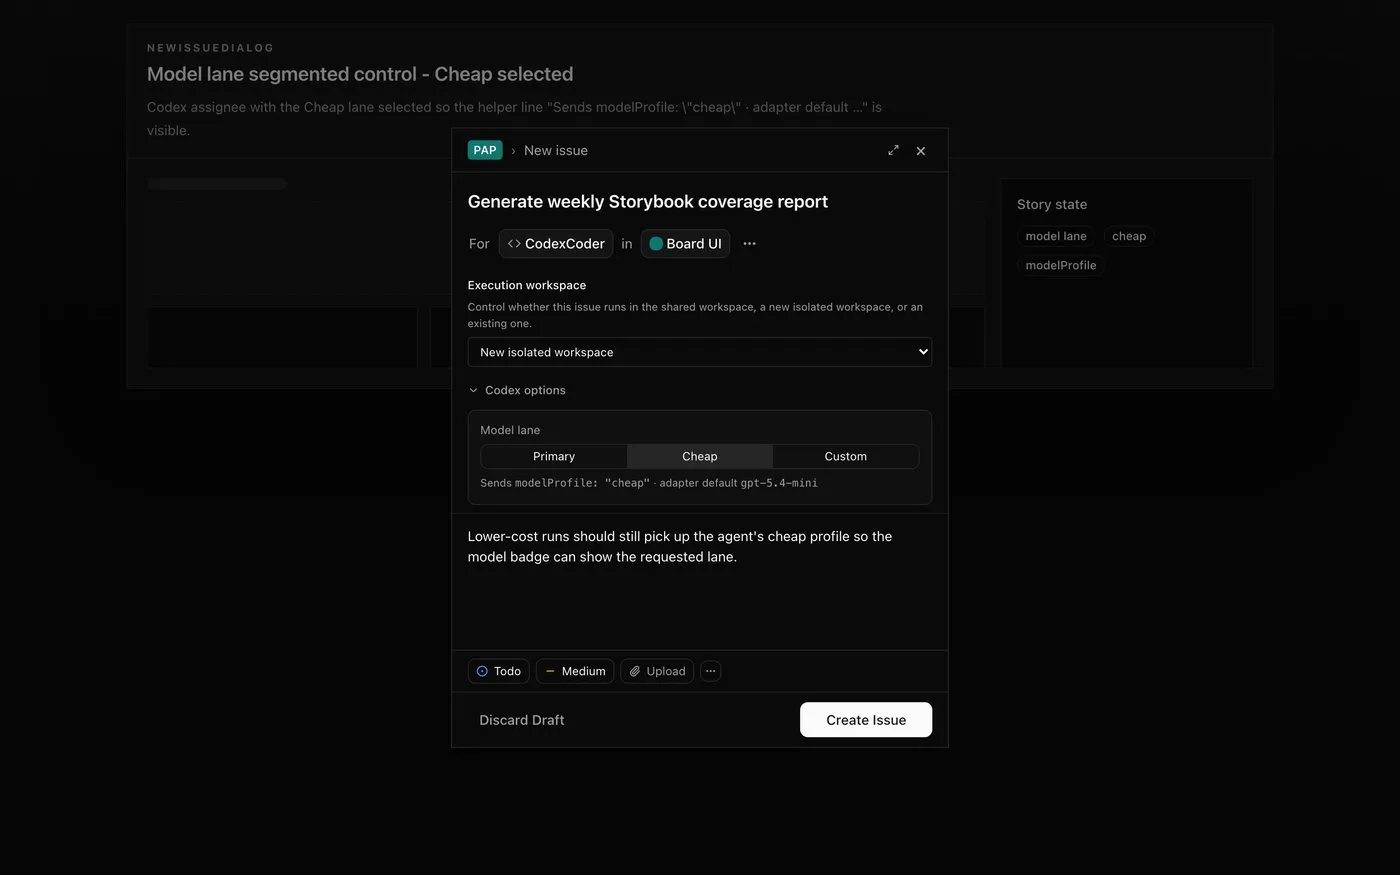Click the "model lane" story state tag

coord(1056,236)
